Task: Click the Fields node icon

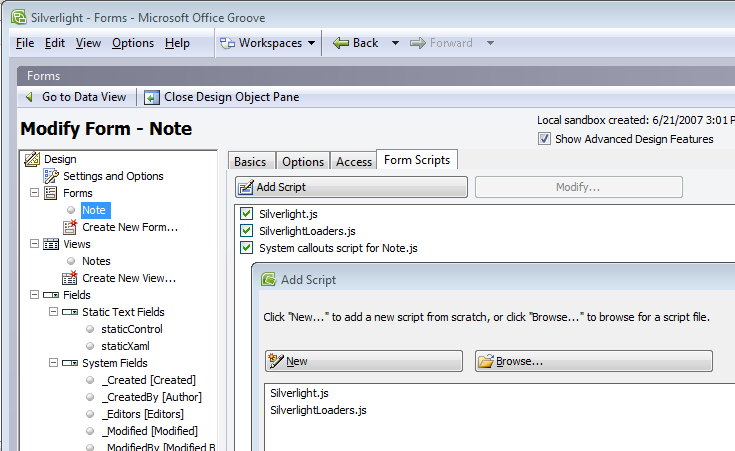Action: tap(51, 295)
